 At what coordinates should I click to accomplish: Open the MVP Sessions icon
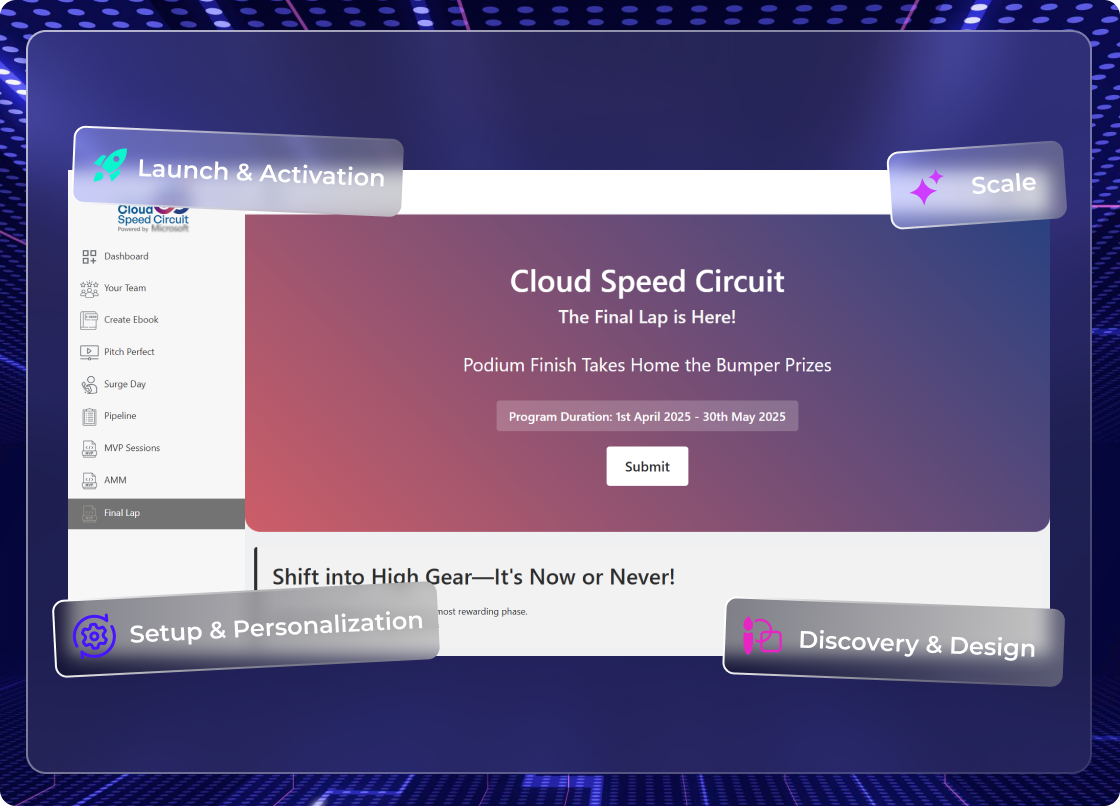[89, 448]
